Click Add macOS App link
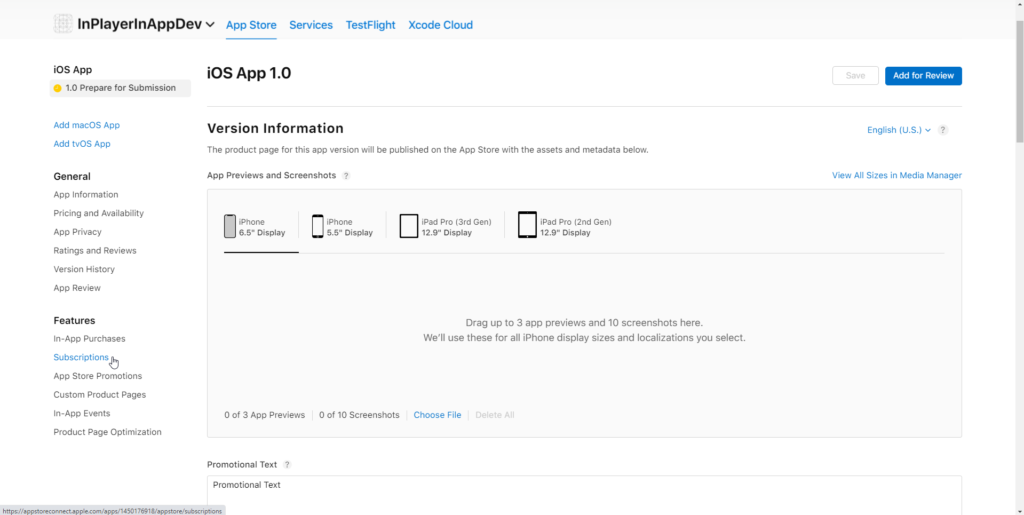The height and width of the screenshot is (515, 1024). coord(86,125)
